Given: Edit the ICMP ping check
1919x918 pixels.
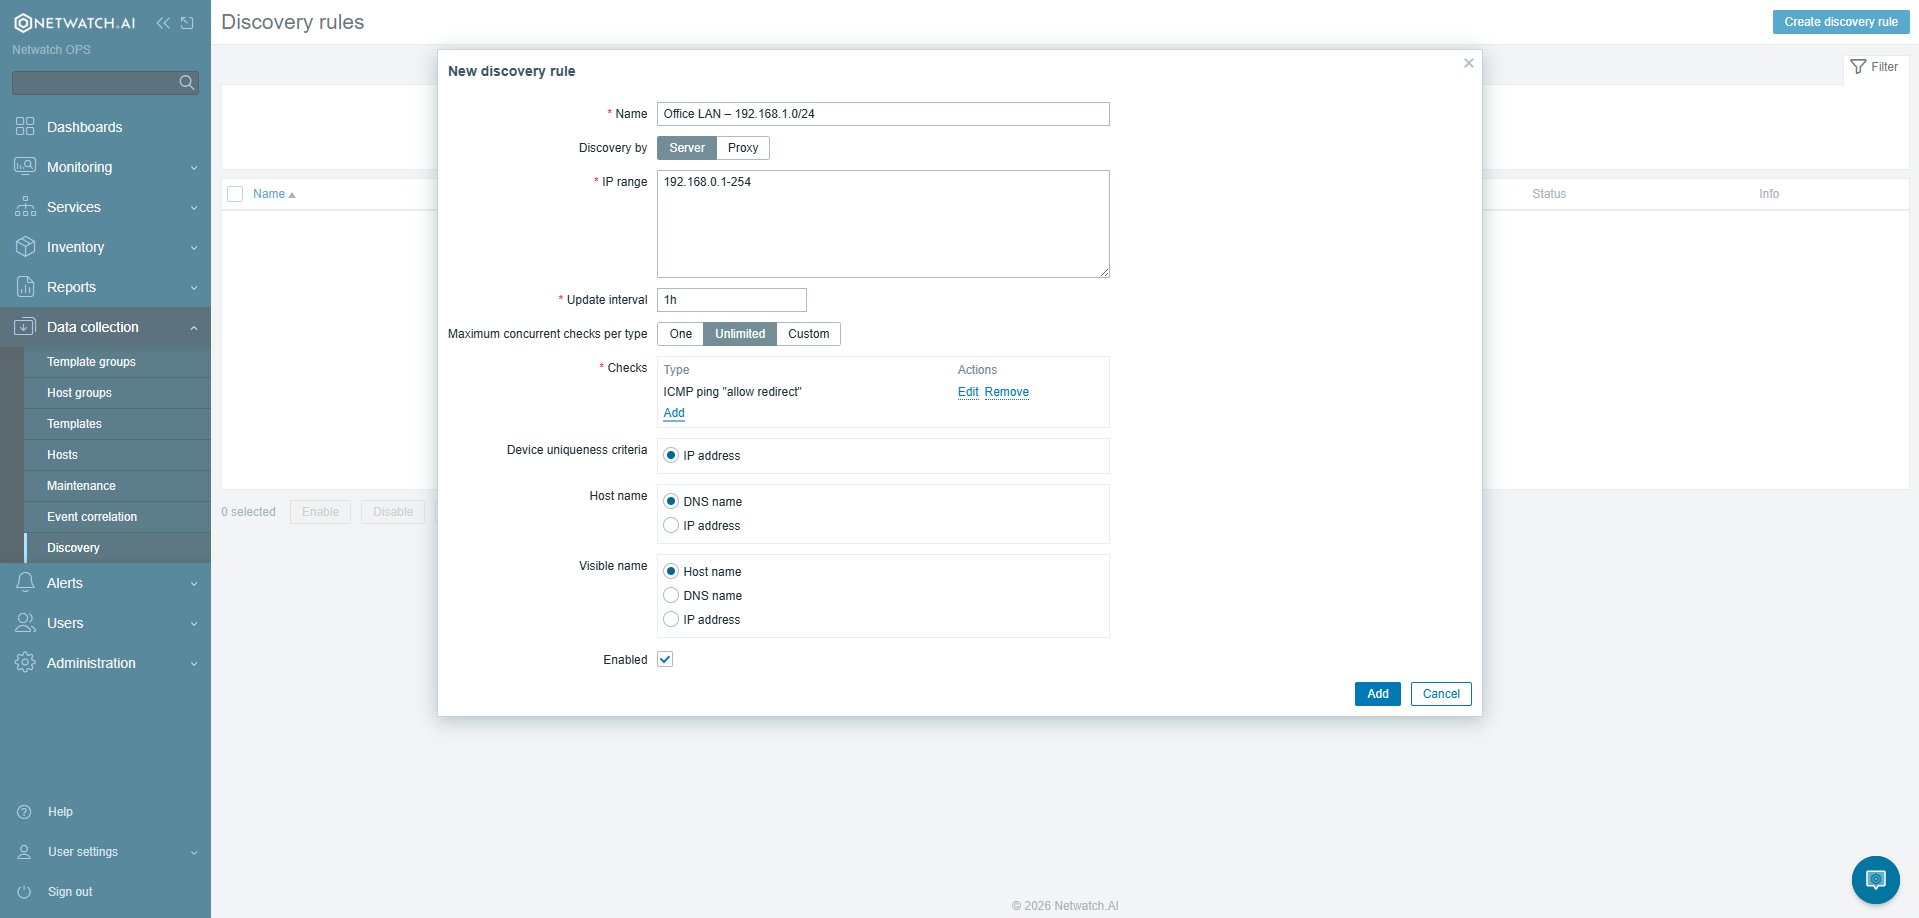Looking at the screenshot, I should pyautogui.click(x=968, y=392).
